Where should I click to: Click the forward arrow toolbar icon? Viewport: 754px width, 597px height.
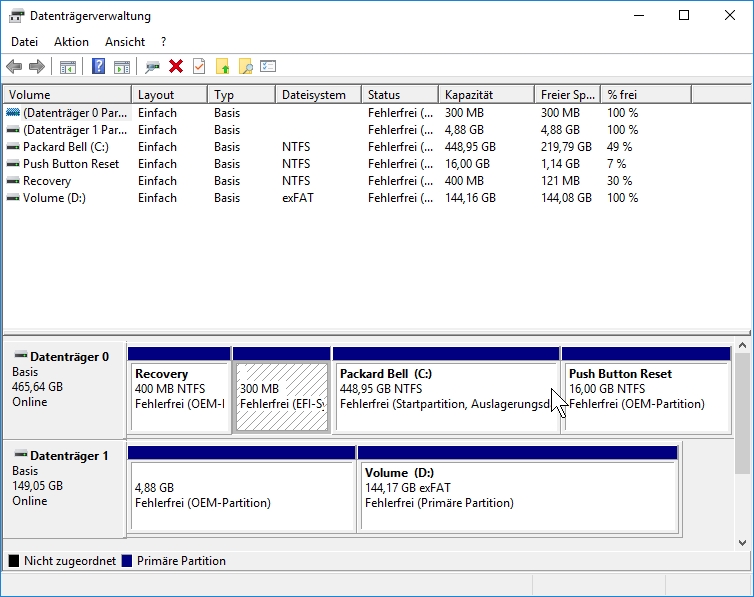37,66
